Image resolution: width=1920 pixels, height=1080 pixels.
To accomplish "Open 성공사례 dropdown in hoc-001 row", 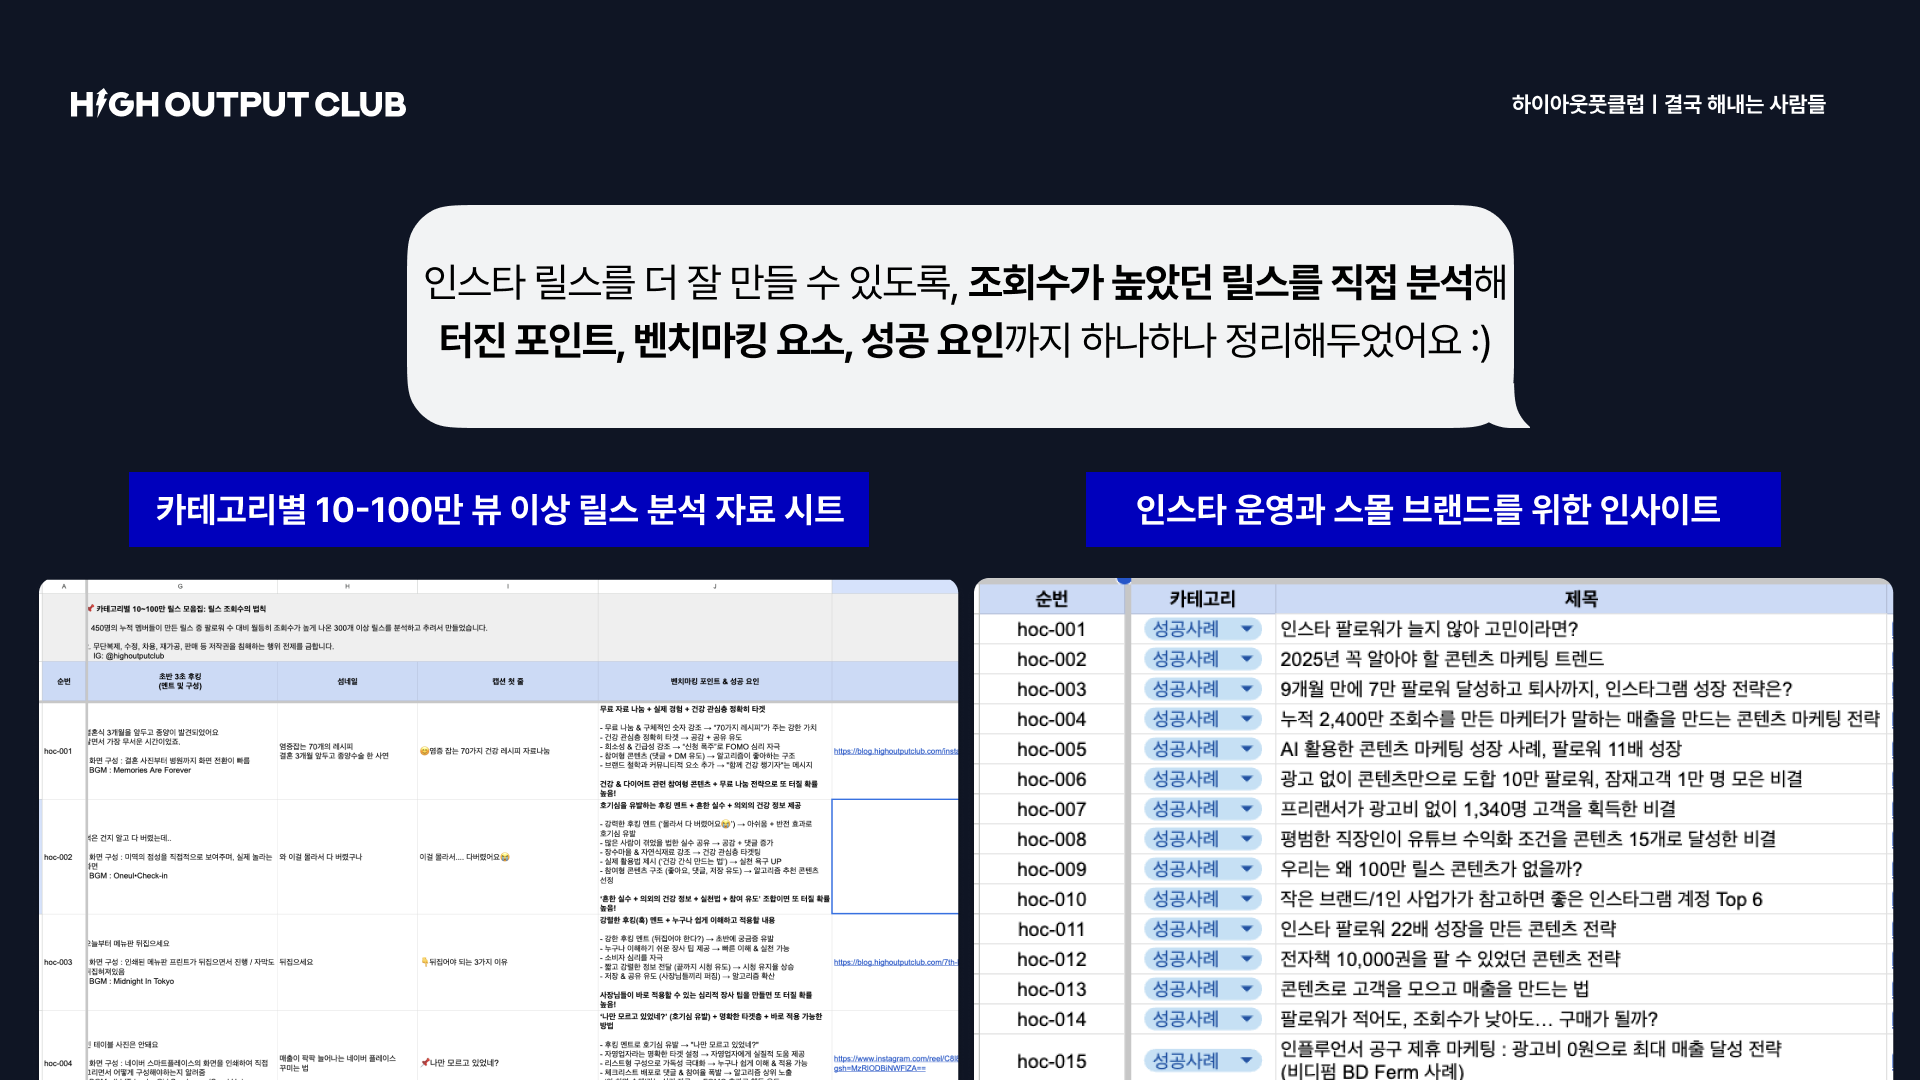I will click(1247, 629).
